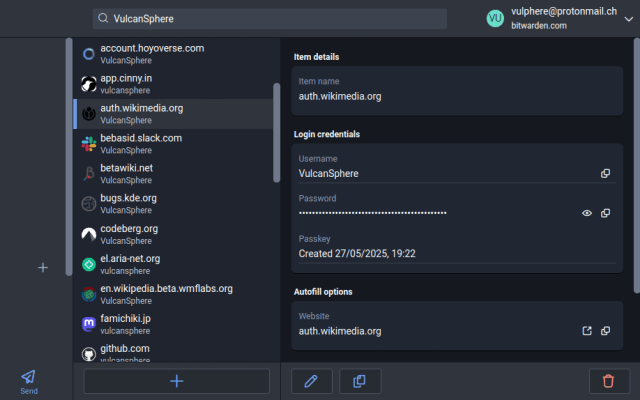Copy the password to clipboard

605,213
